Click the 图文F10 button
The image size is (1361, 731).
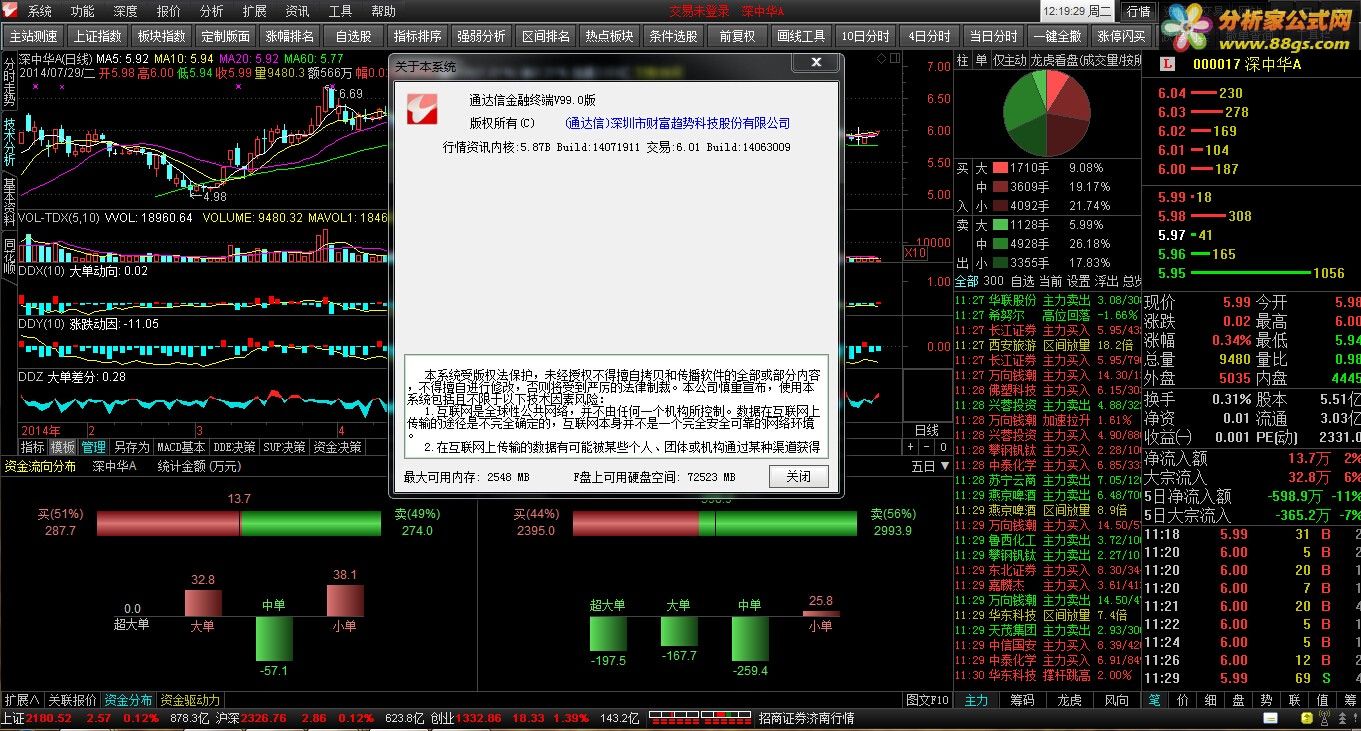point(927,700)
